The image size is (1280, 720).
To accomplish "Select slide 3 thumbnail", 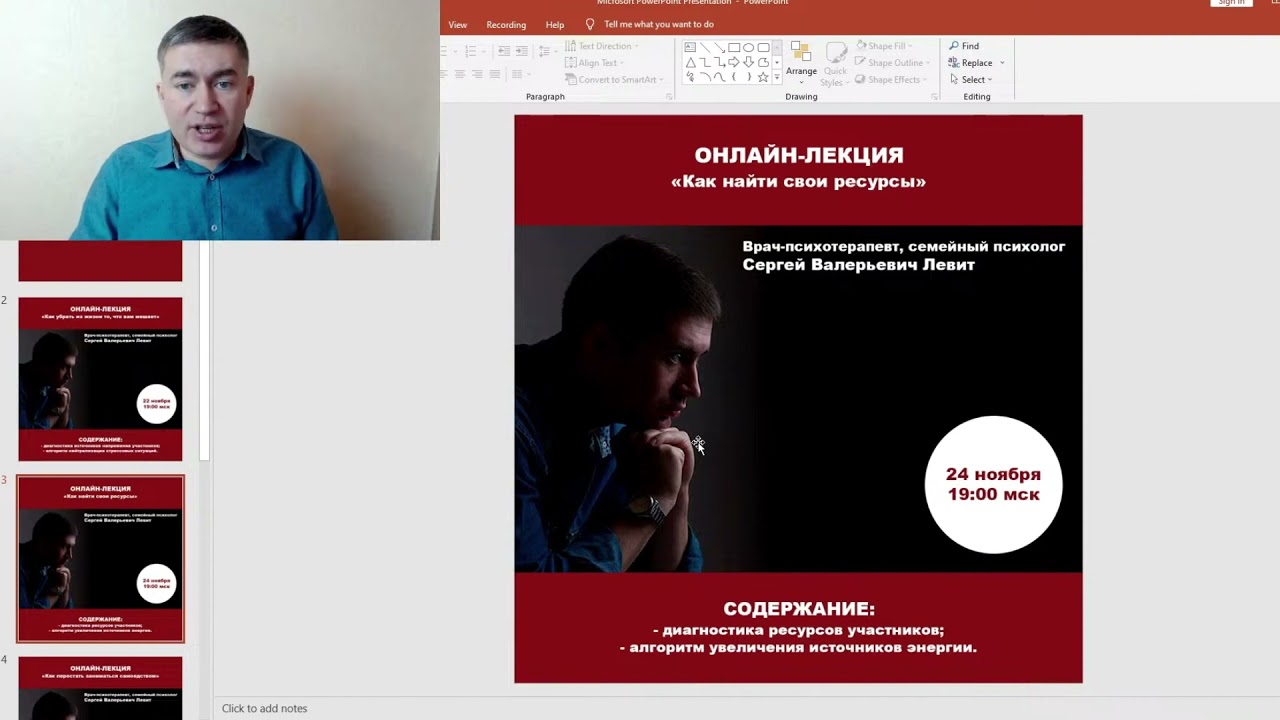I will (100, 558).
